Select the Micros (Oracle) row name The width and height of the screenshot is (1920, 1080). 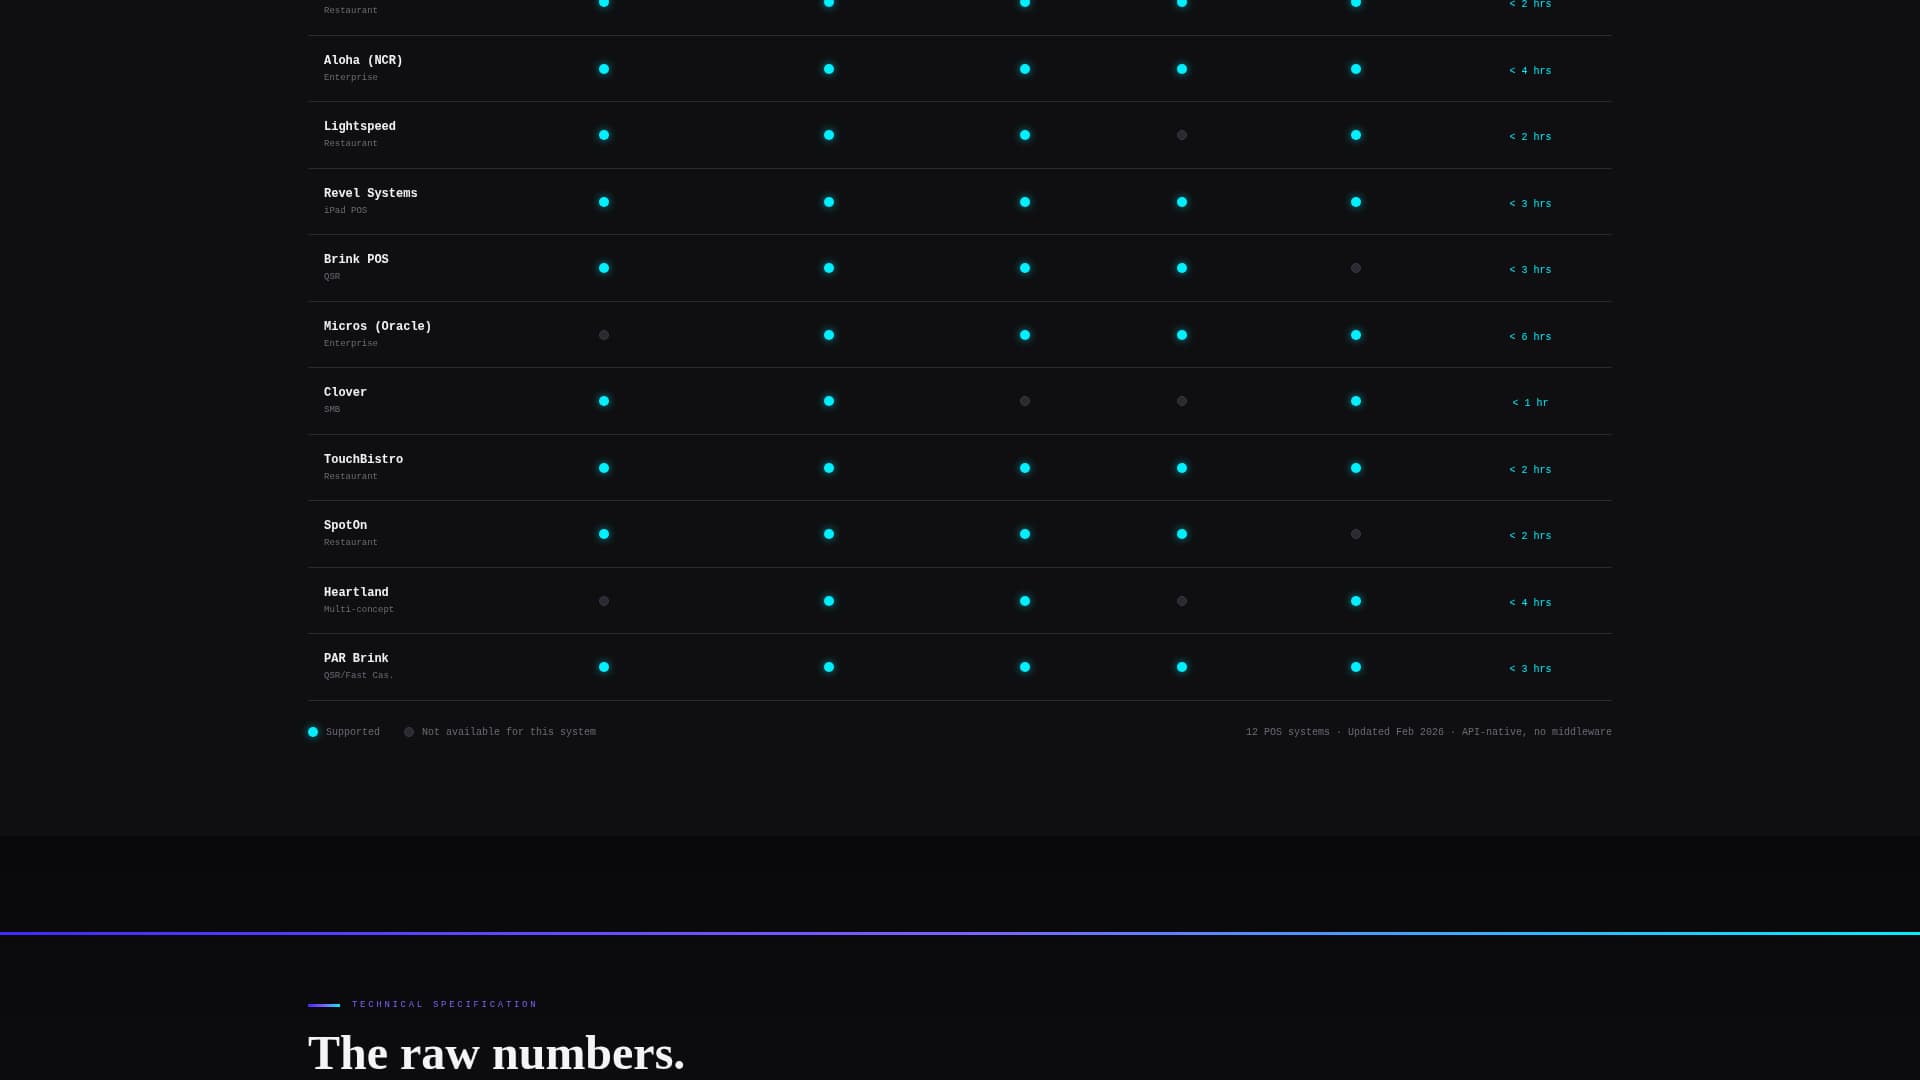[378, 327]
